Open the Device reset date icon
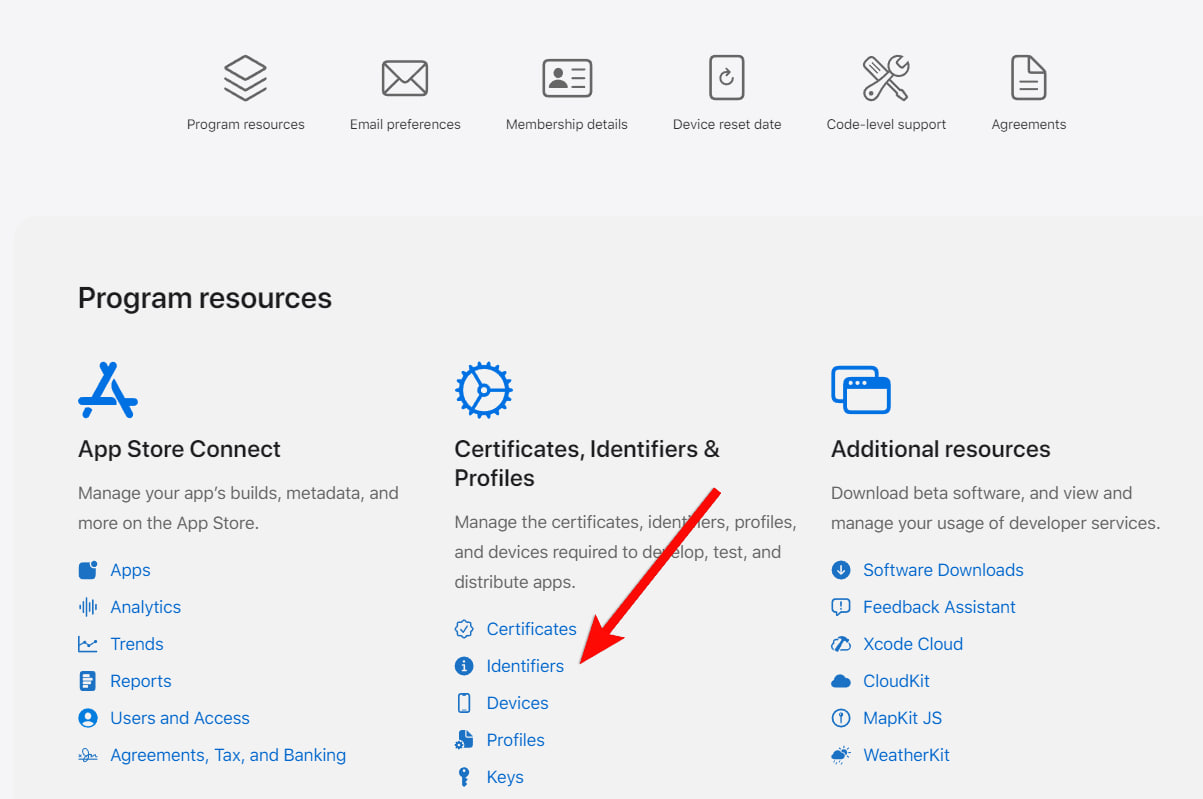The height and width of the screenshot is (799, 1203). pyautogui.click(x=727, y=78)
